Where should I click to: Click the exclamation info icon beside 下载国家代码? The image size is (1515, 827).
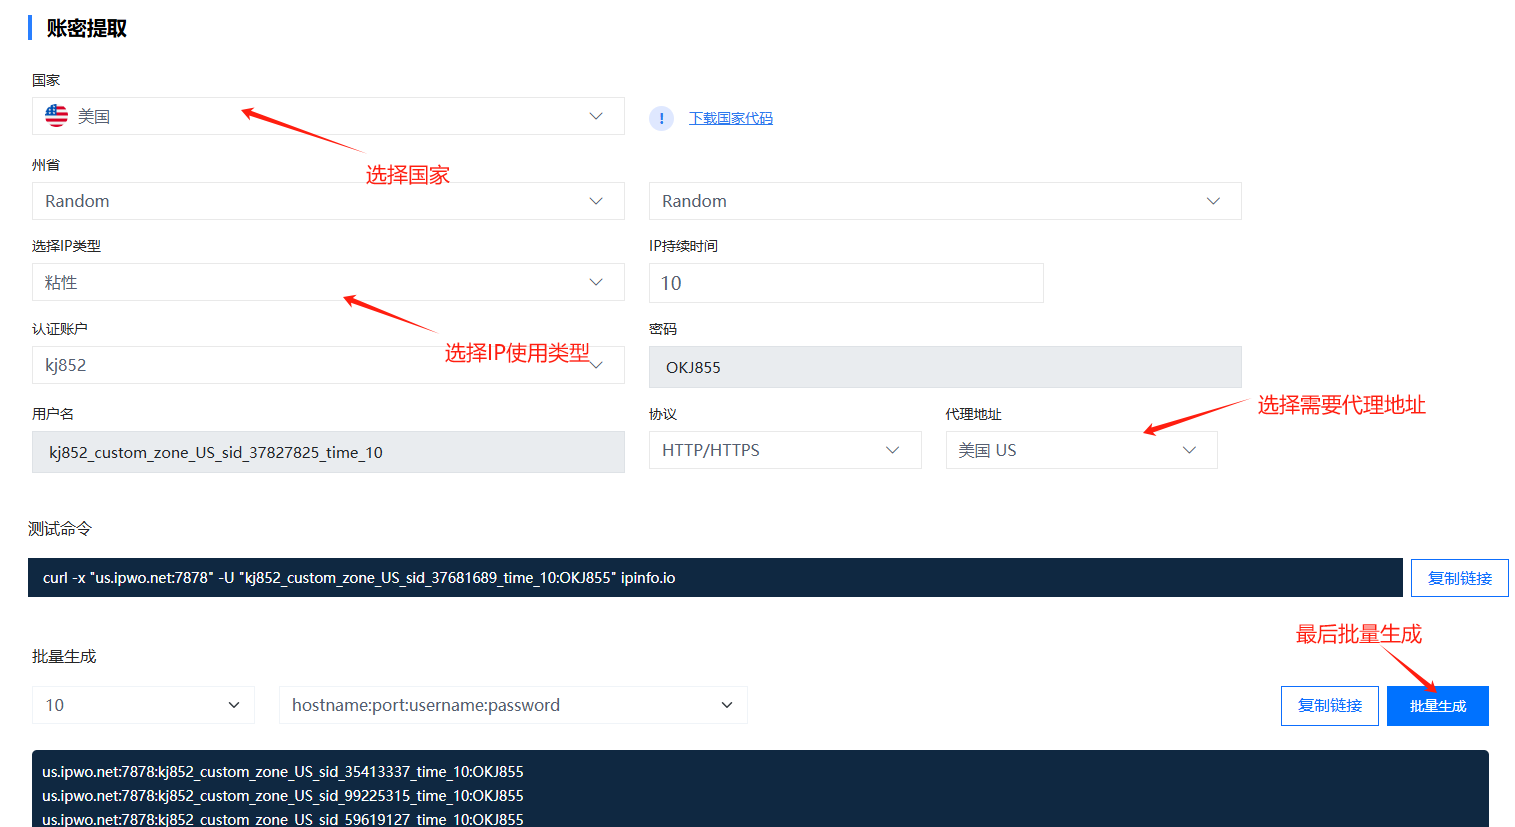click(661, 118)
